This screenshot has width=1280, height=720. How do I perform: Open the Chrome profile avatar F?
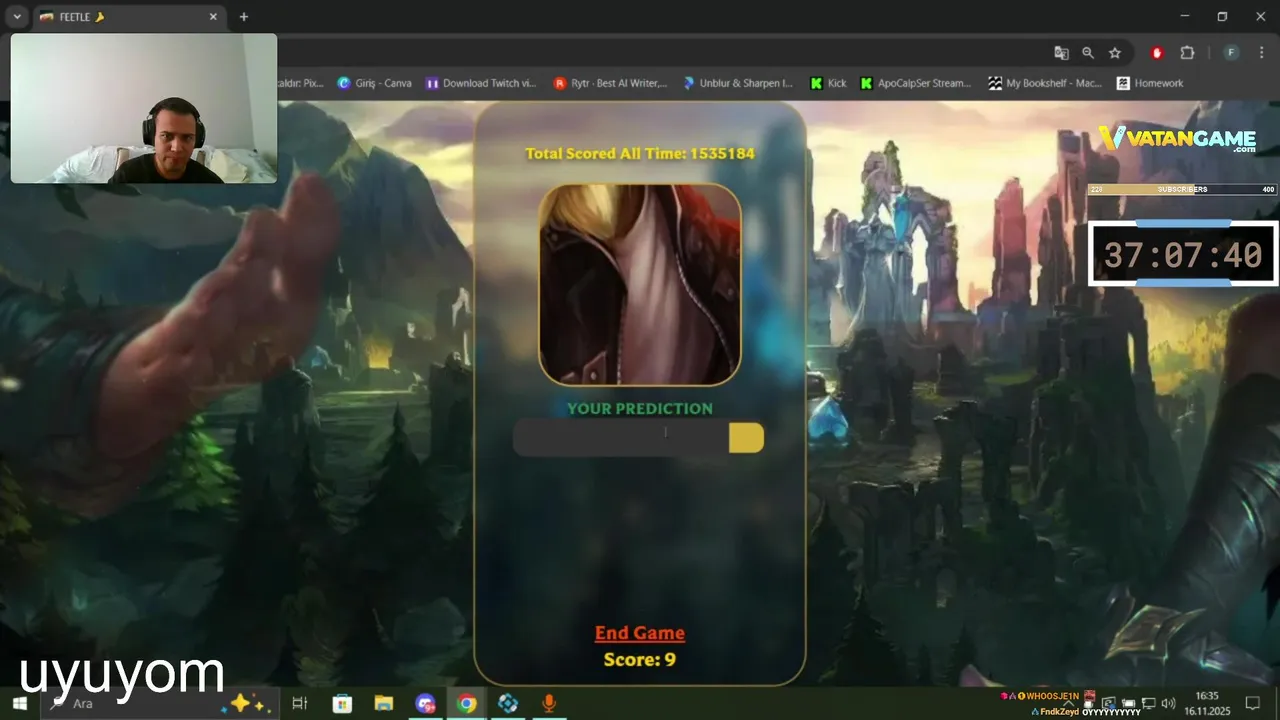pos(1231,53)
